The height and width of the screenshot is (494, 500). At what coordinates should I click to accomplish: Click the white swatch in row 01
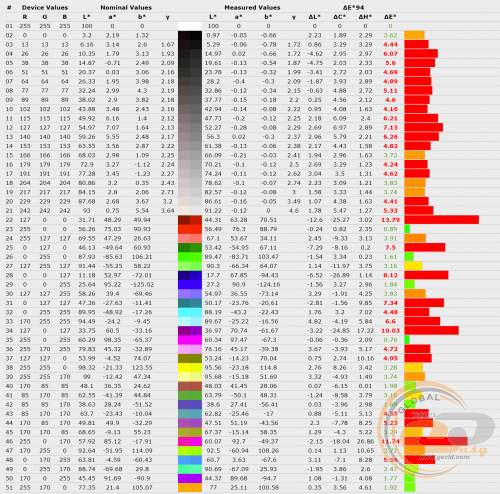[190, 26]
